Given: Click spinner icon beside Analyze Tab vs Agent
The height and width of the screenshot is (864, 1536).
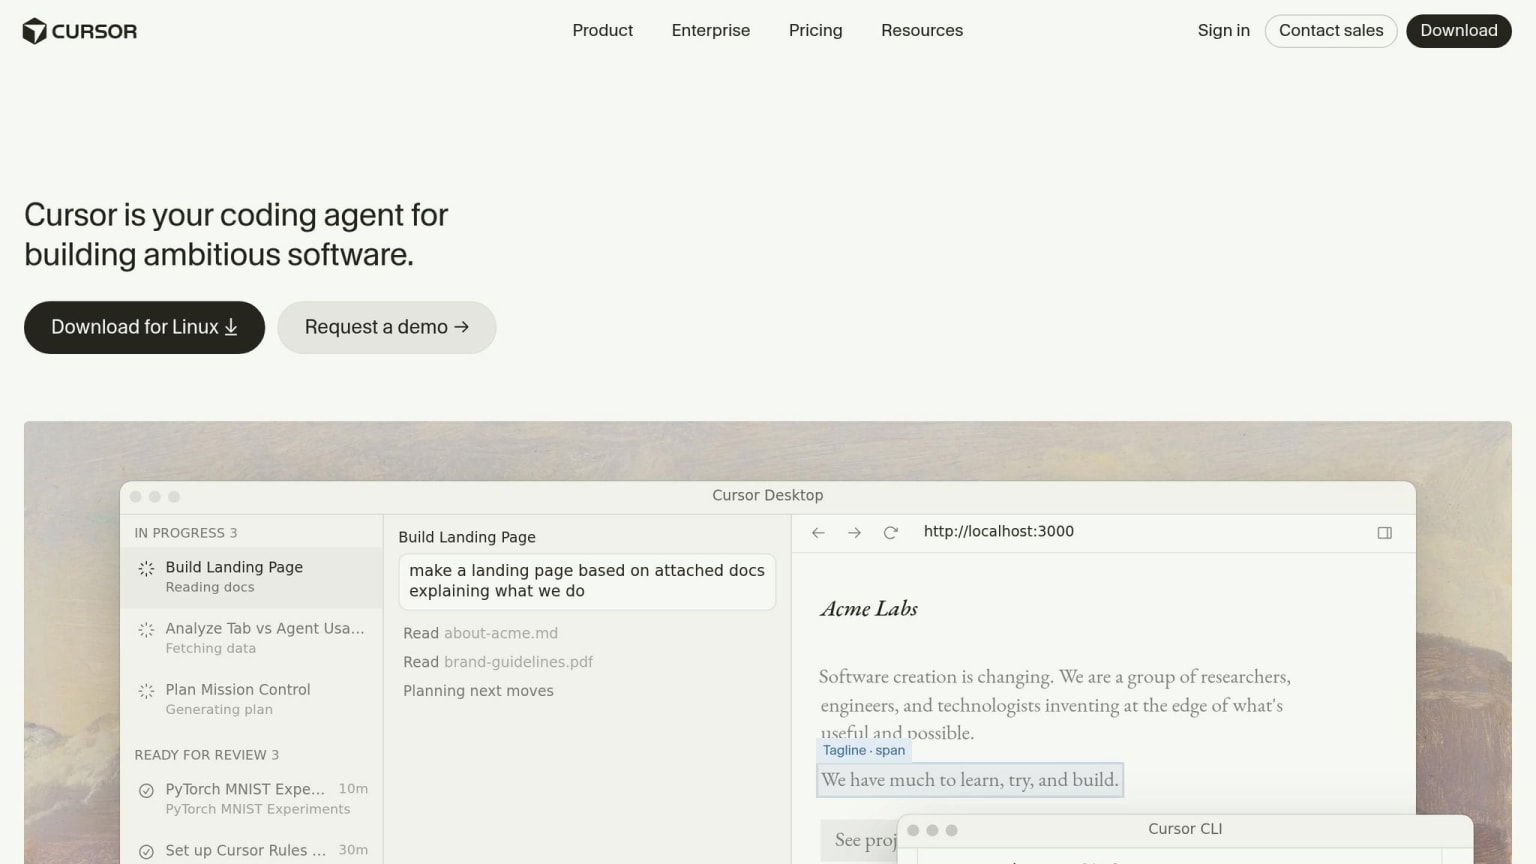Looking at the screenshot, I should point(146,630).
